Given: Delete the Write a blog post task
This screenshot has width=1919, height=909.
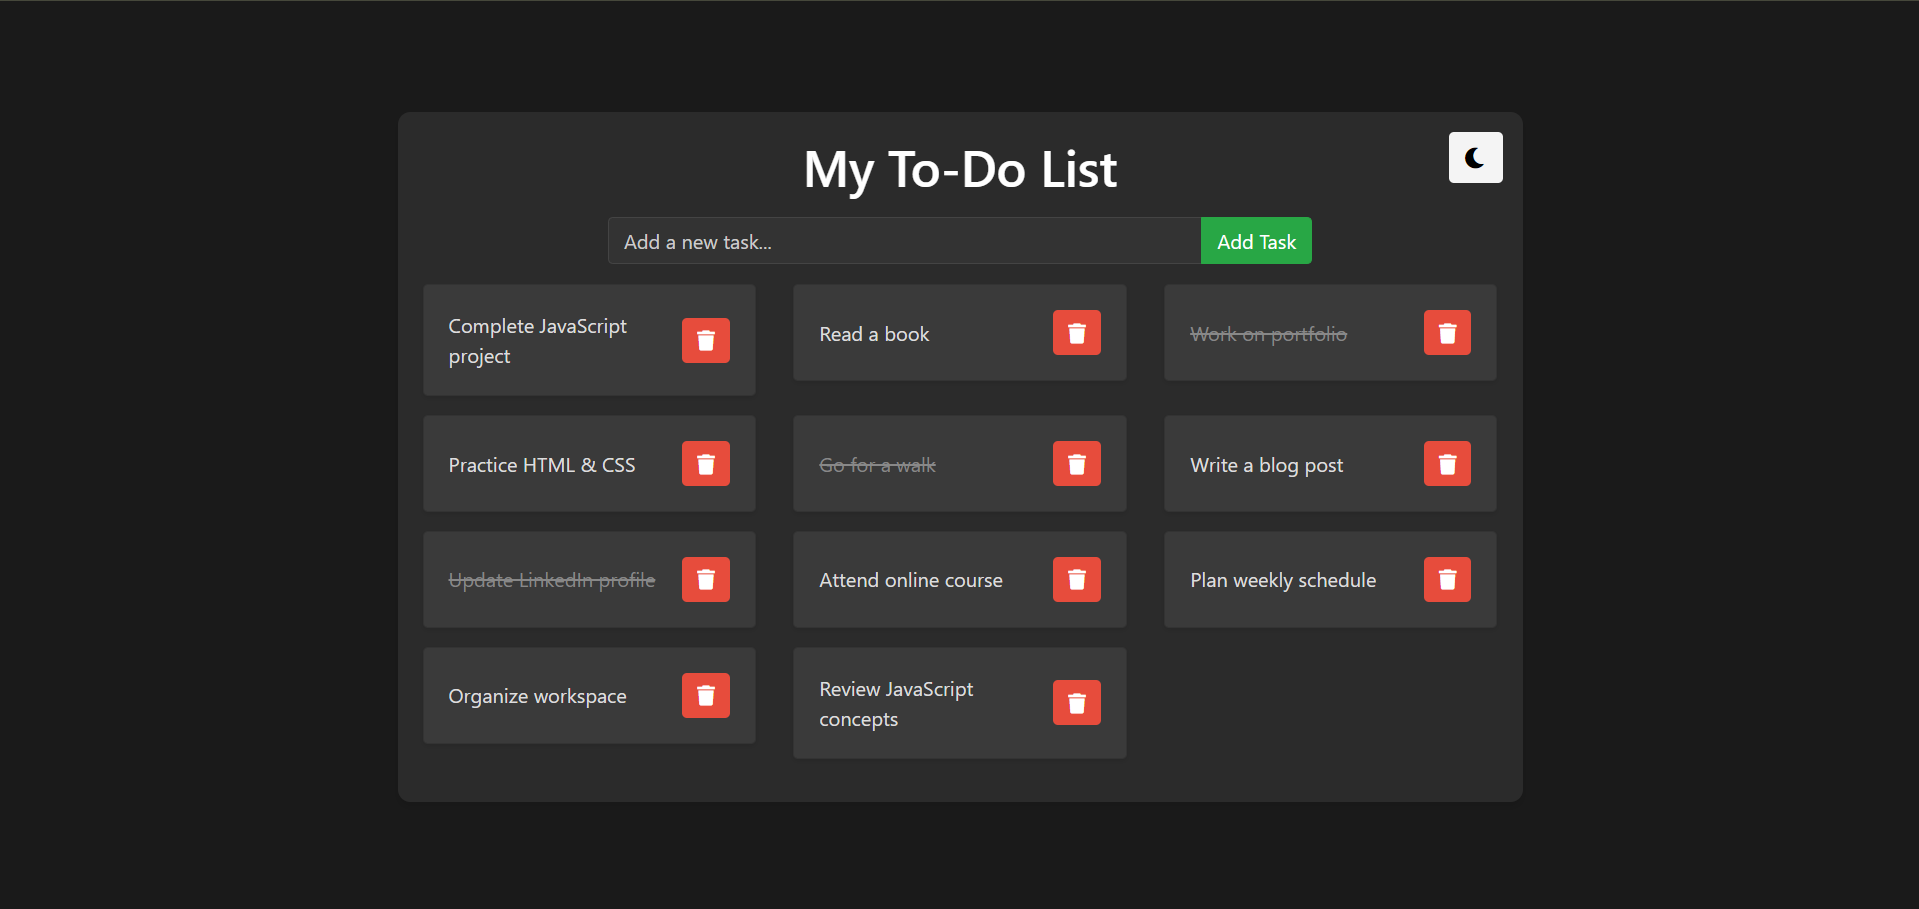Looking at the screenshot, I should (1446, 464).
